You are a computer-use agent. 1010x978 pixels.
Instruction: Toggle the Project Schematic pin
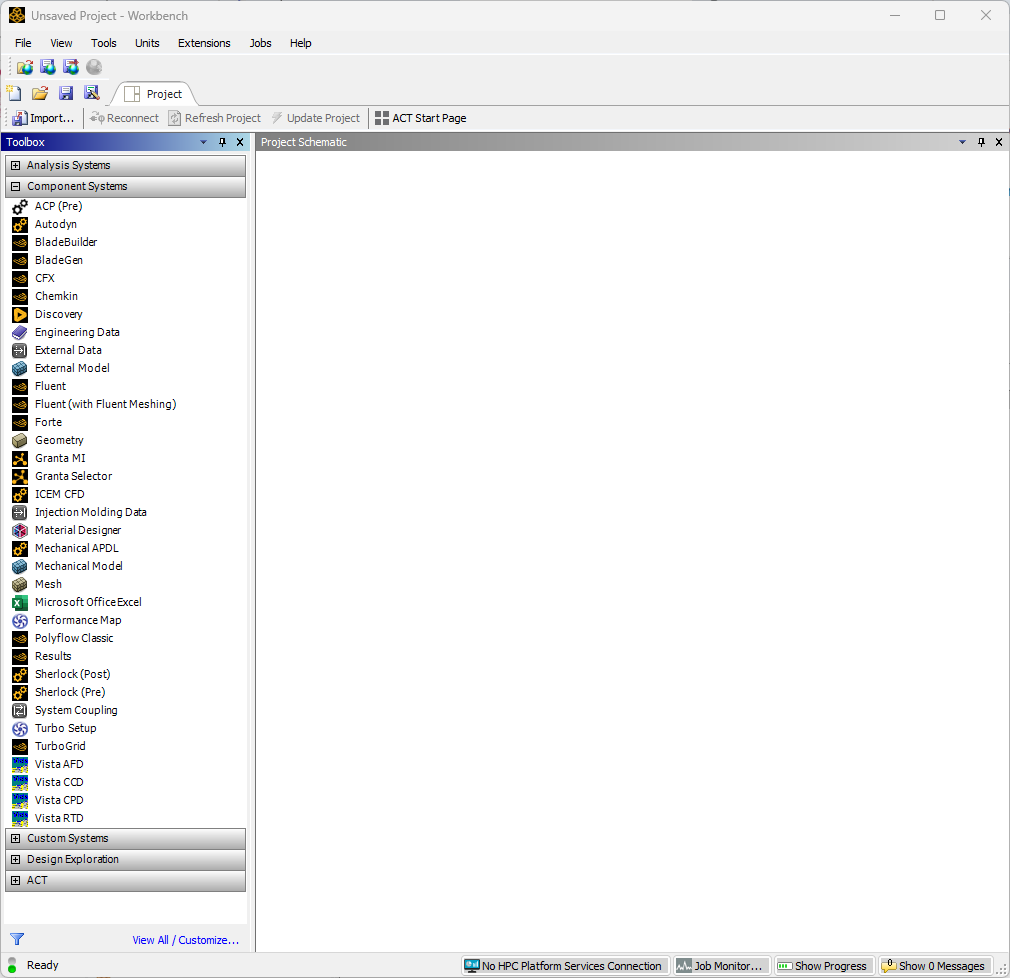981,142
